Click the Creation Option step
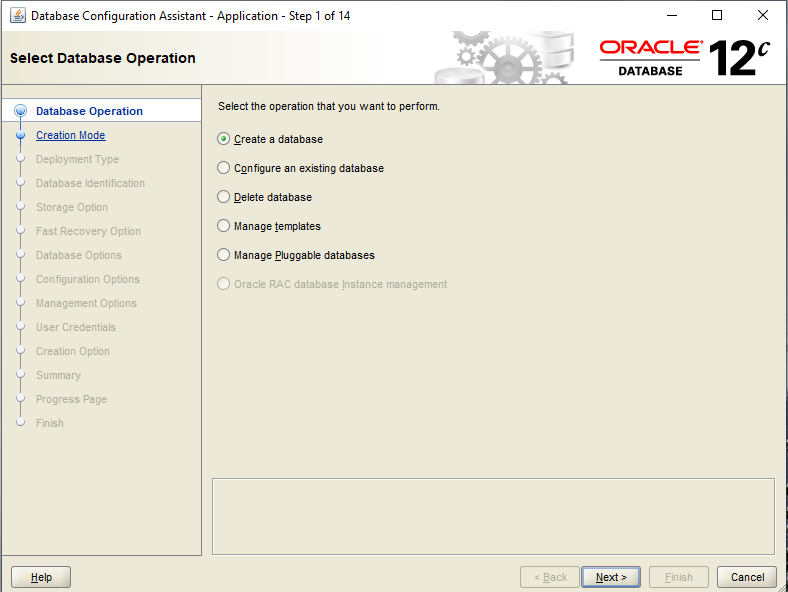This screenshot has width=788, height=592. point(73,351)
